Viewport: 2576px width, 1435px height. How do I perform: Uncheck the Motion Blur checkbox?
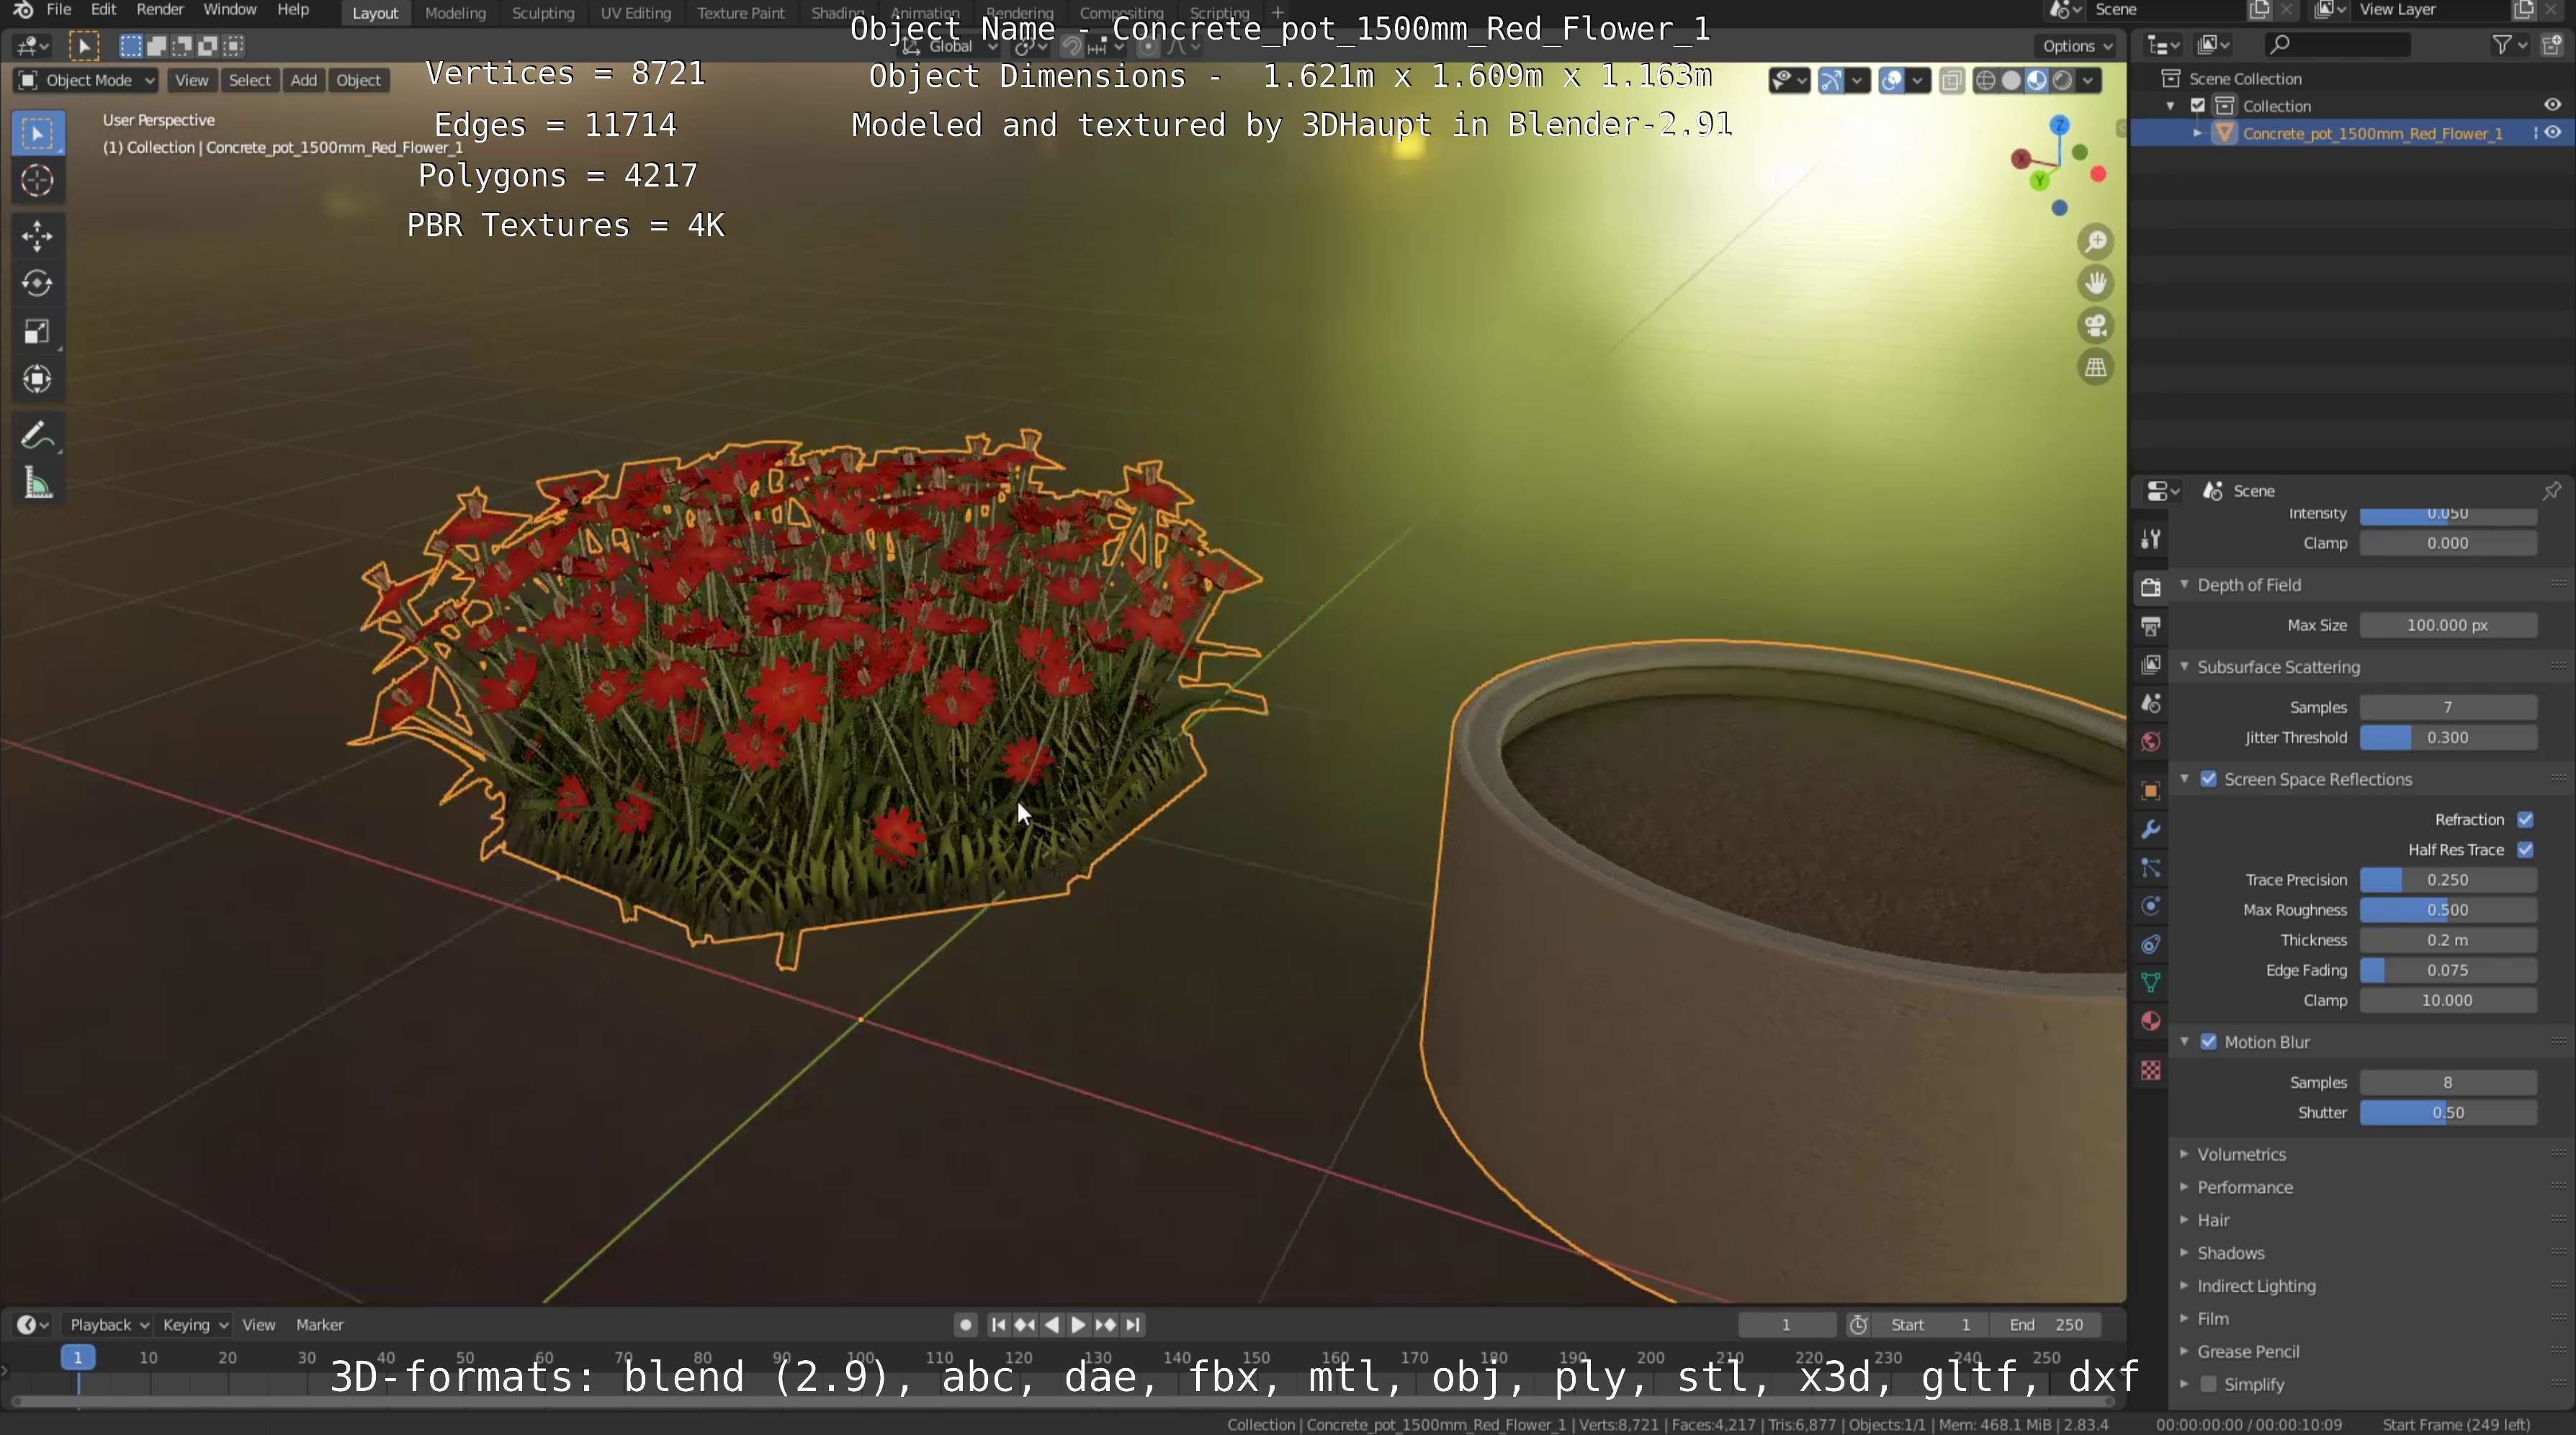click(x=2209, y=1042)
